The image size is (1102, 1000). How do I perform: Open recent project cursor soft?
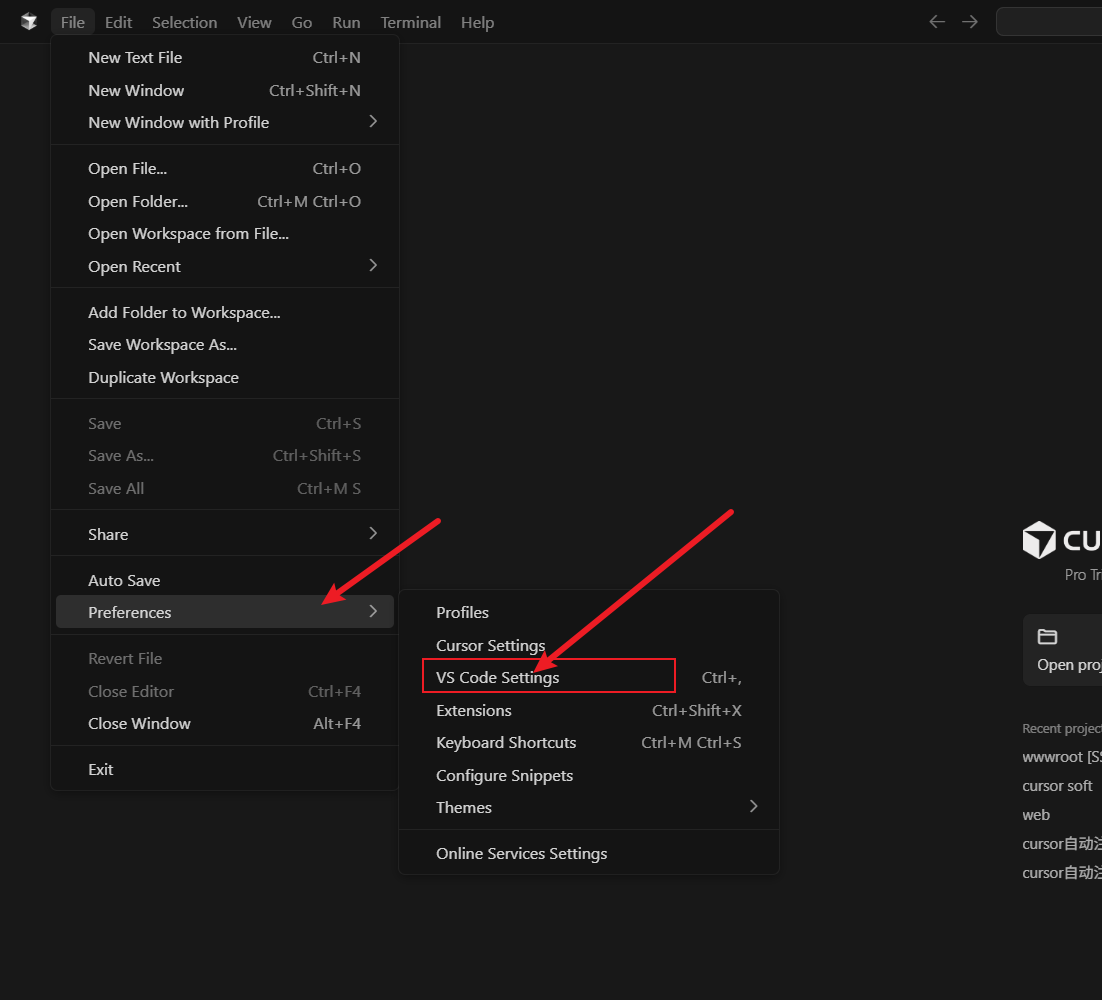tap(1057, 786)
